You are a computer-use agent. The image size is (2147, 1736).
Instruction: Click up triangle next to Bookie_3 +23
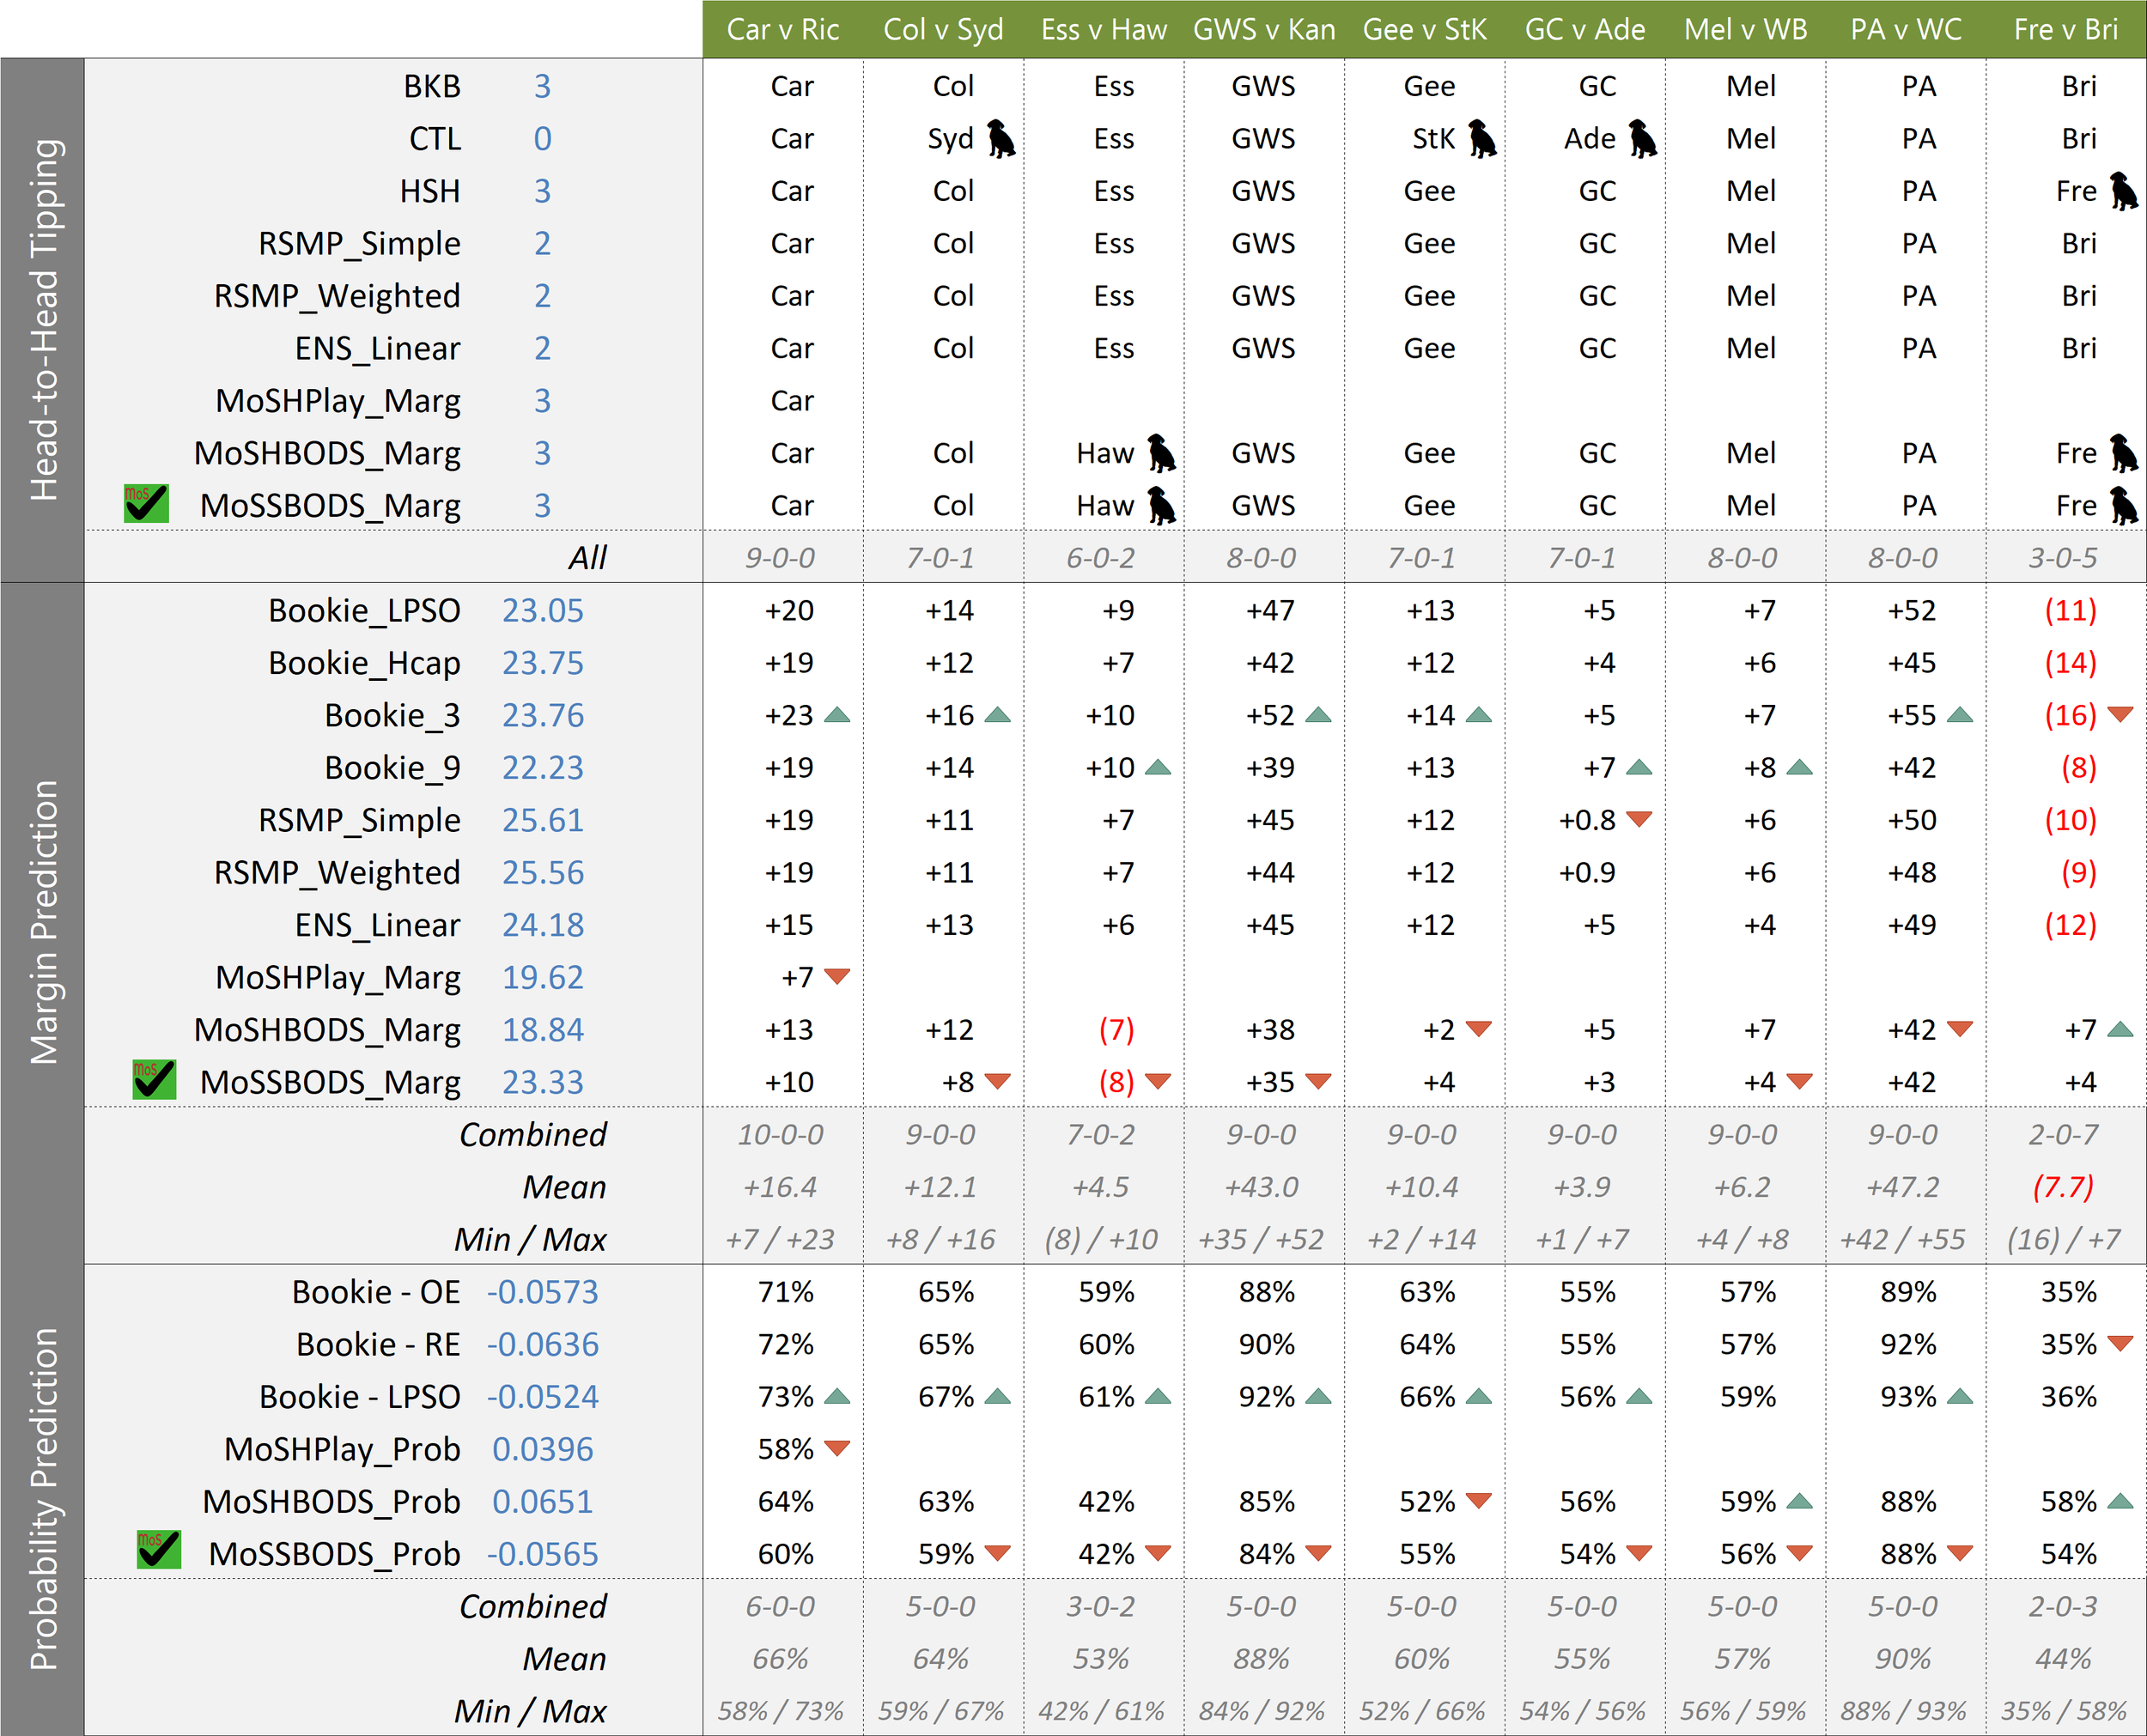[x=837, y=715]
